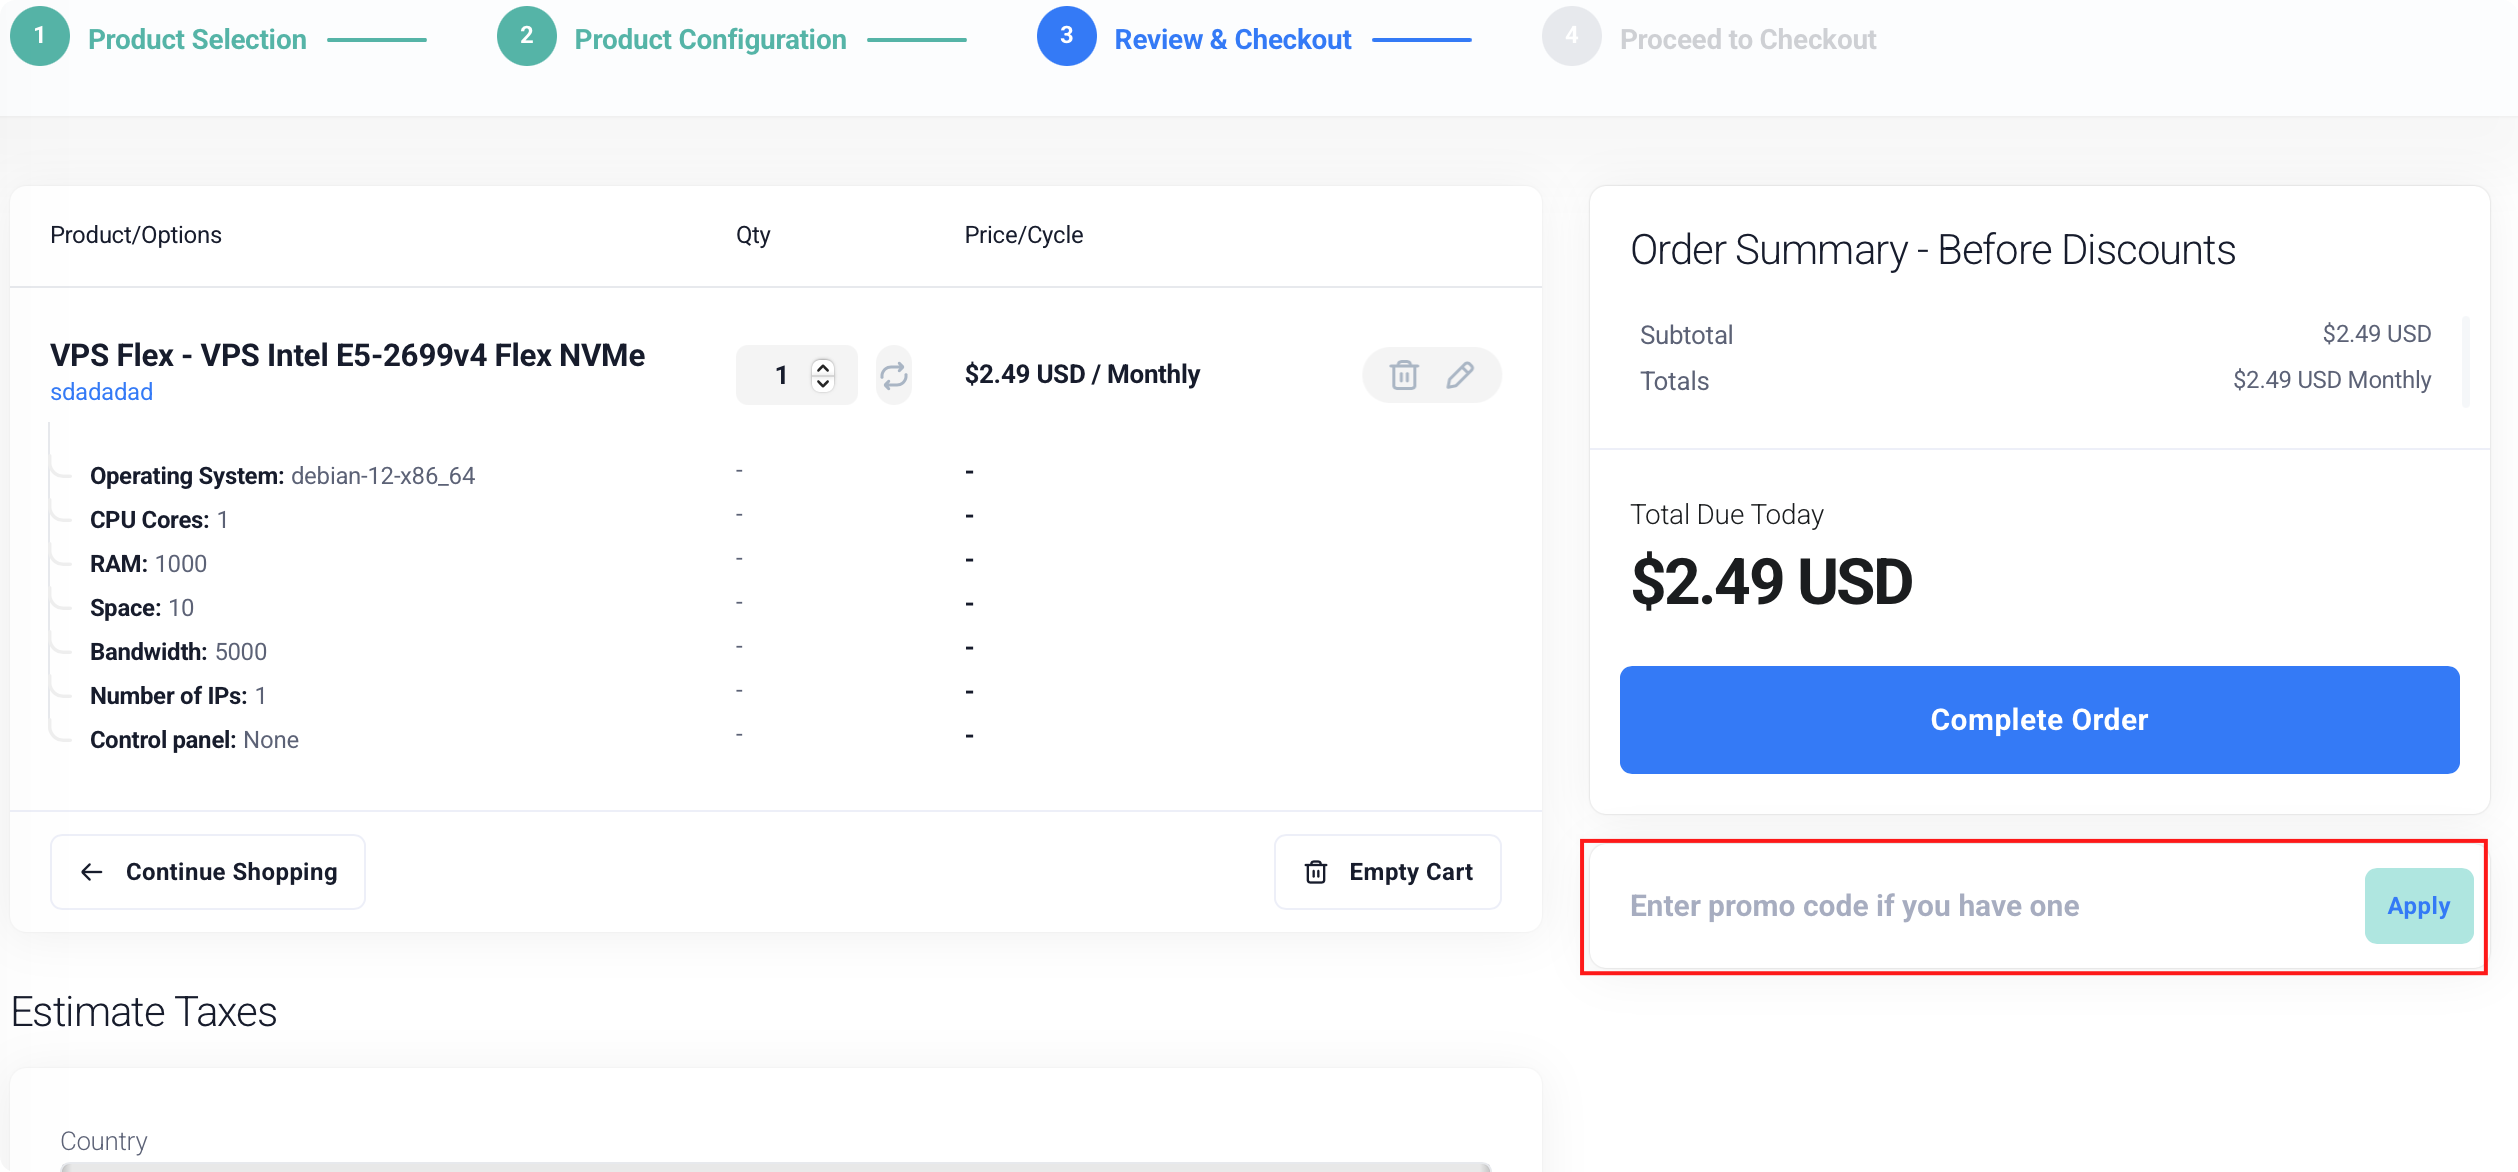Decrease quantity with down stepper arrow

pos(823,384)
